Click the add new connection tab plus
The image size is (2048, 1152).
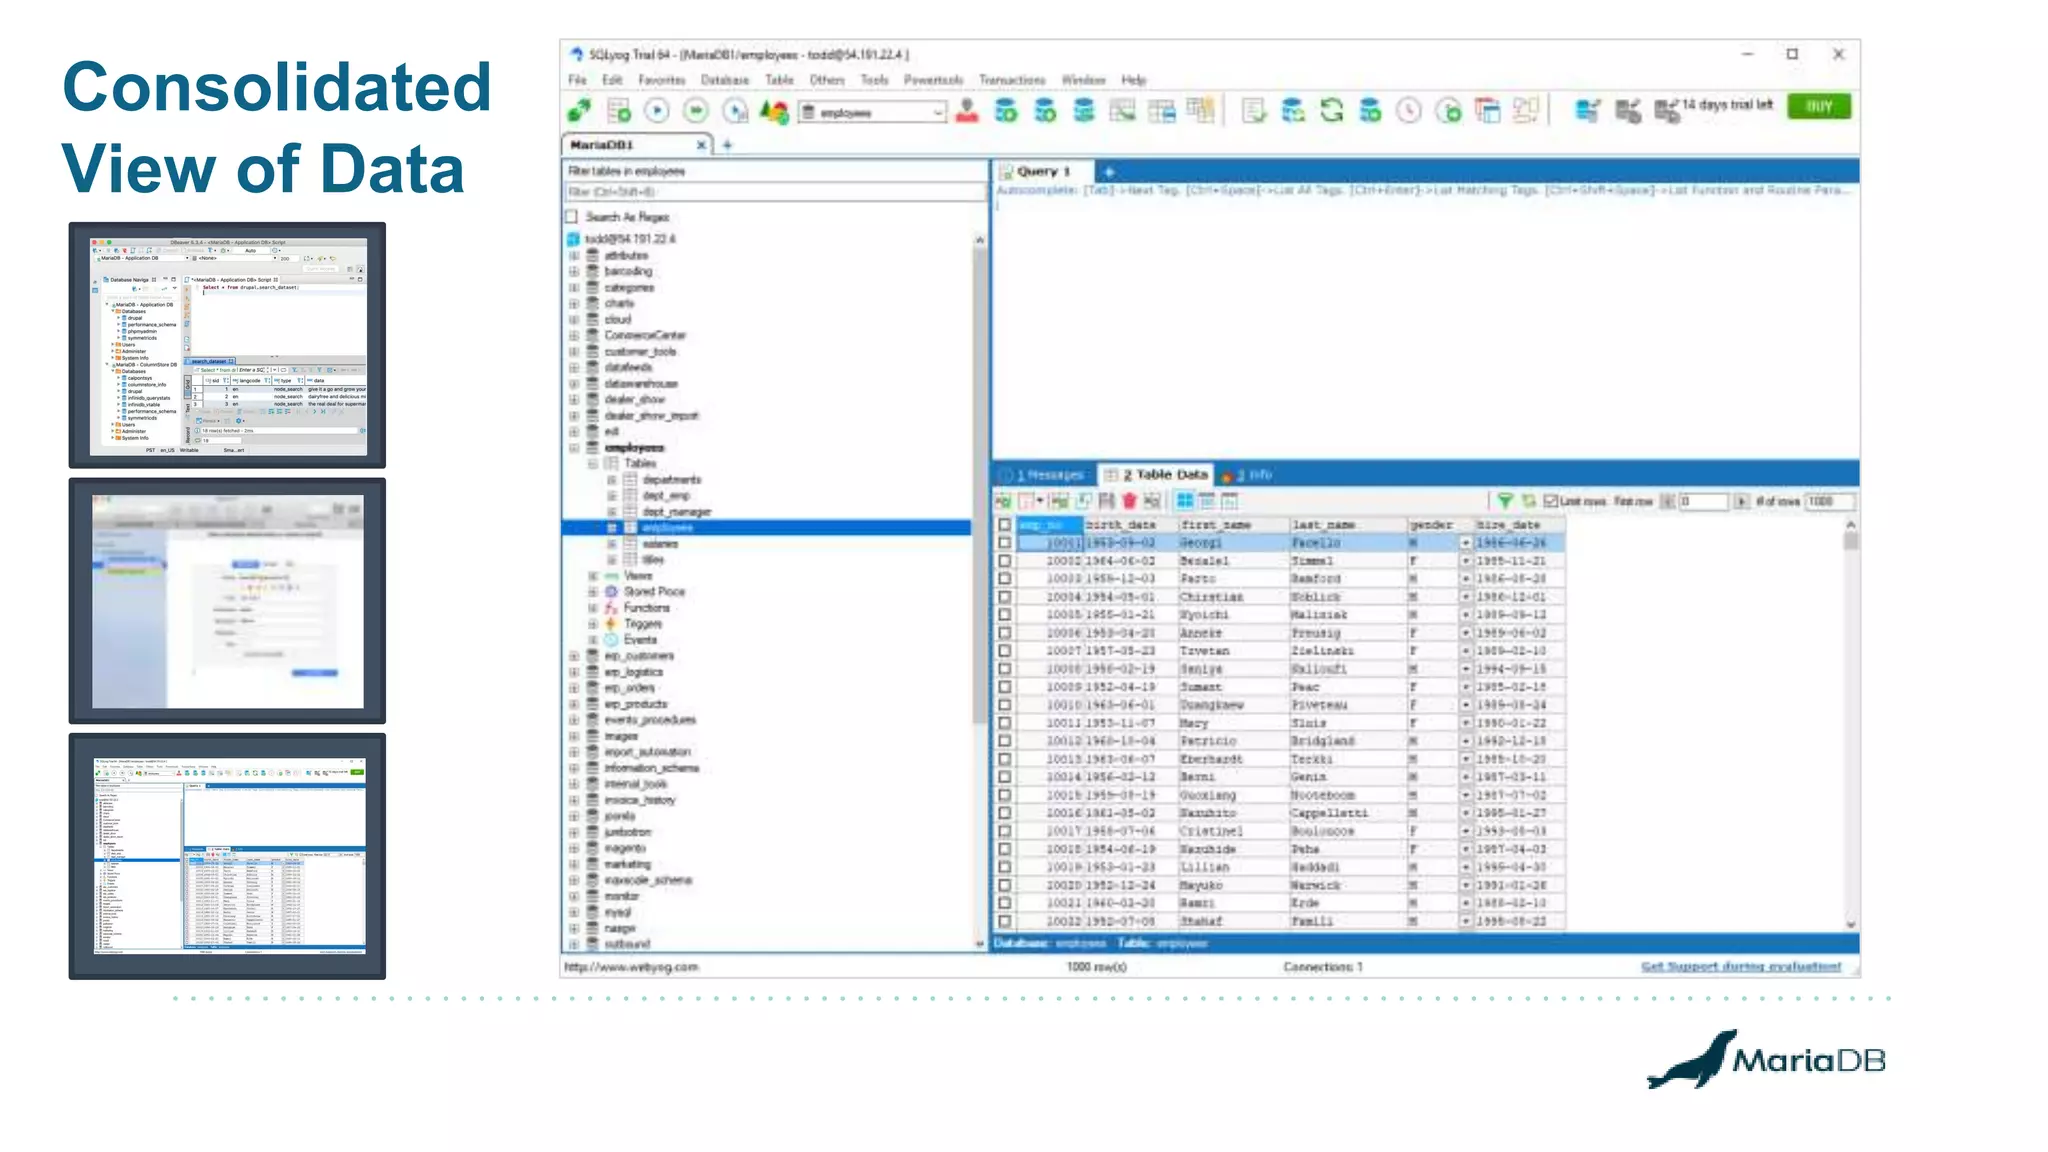coord(727,145)
